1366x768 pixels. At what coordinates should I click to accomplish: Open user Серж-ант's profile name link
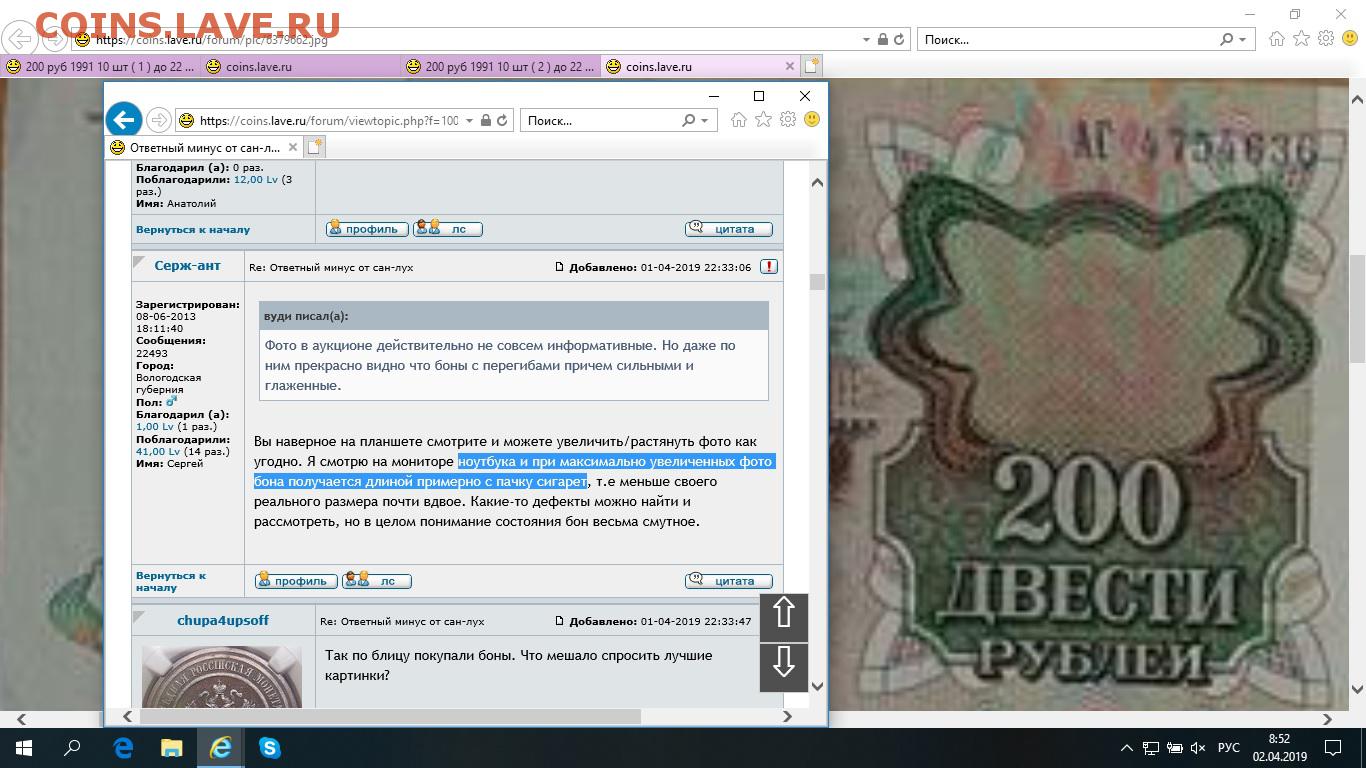[x=188, y=266]
